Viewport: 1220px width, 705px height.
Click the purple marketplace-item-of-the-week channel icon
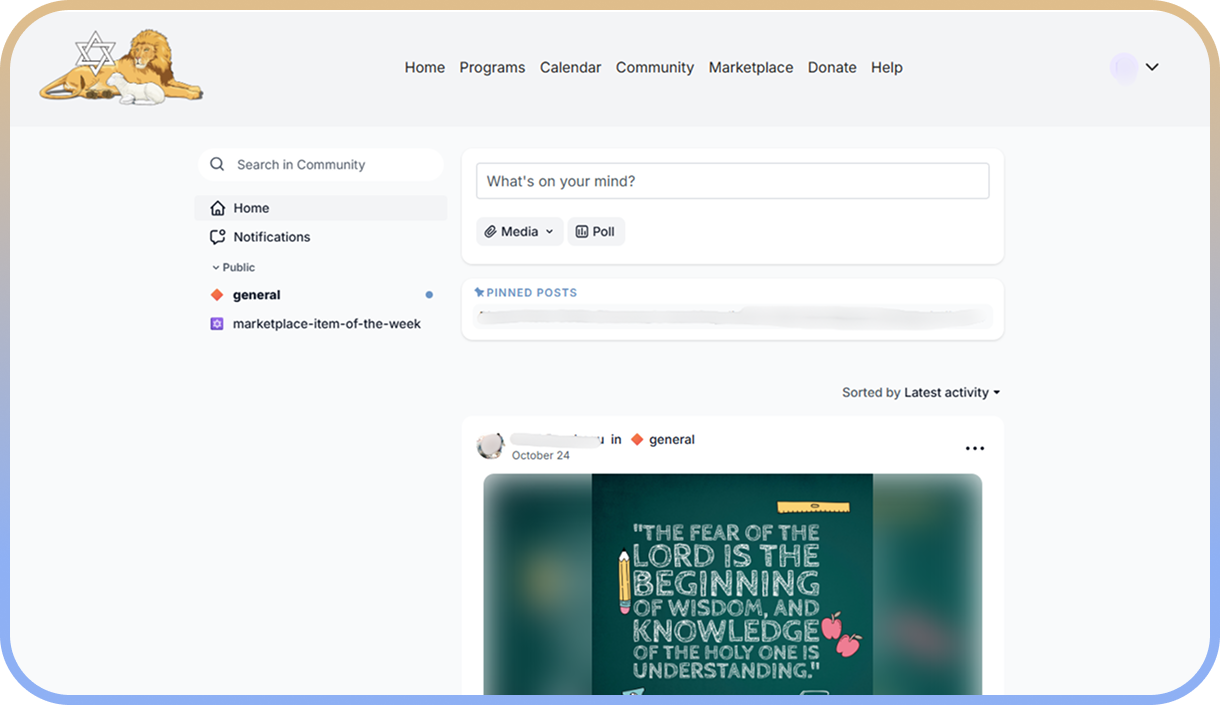[x=216, y=323]
